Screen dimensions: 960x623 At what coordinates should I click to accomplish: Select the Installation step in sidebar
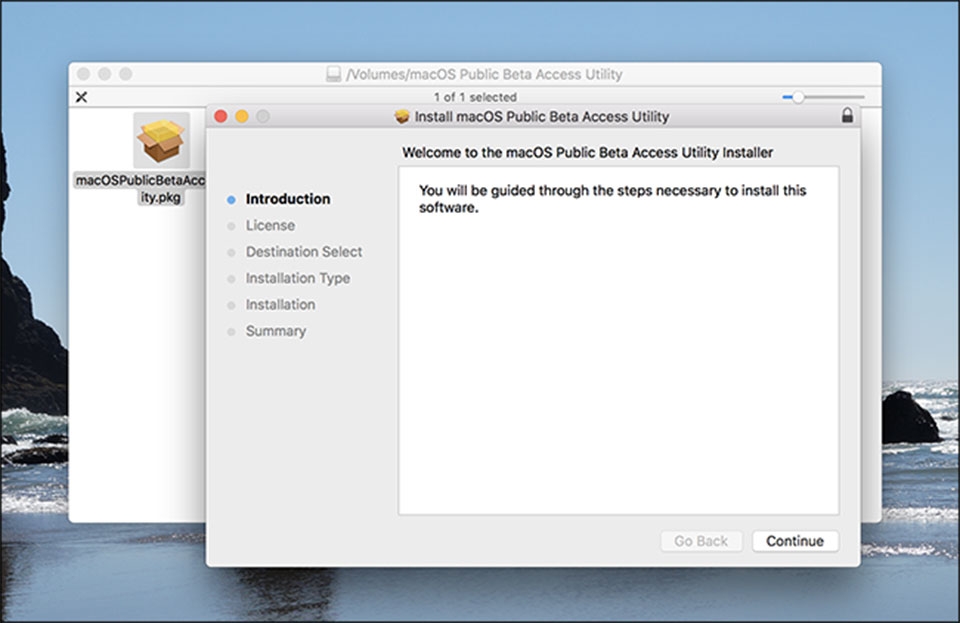tap(280, 304)
